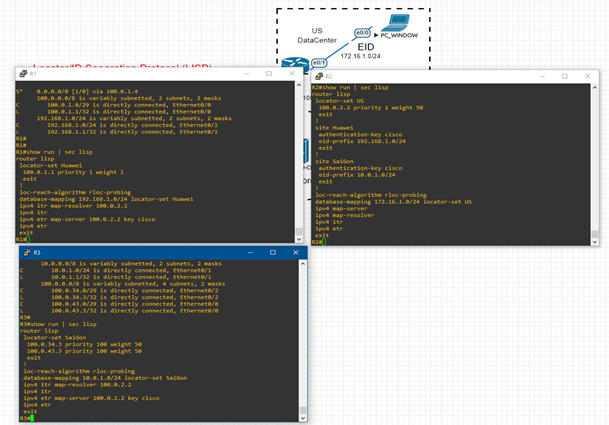Click the R2 window title text
The image size is (609, 425).
pos(329,76)
